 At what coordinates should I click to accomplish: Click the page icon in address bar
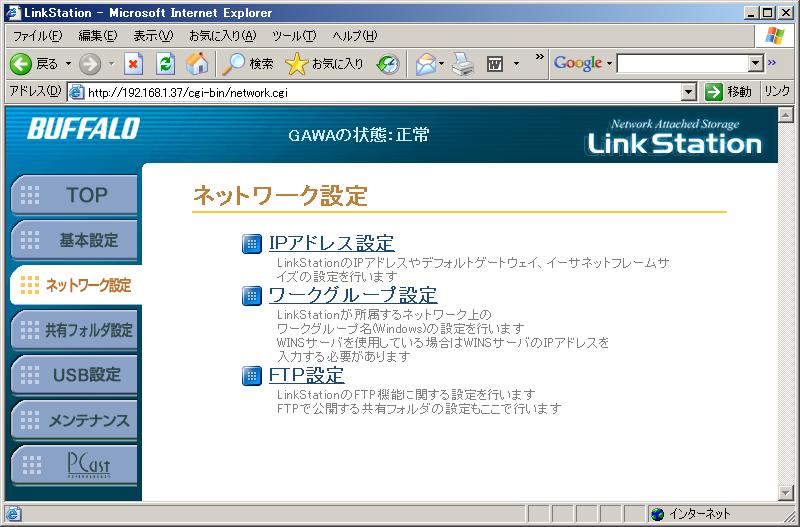(x=76, y=92)
